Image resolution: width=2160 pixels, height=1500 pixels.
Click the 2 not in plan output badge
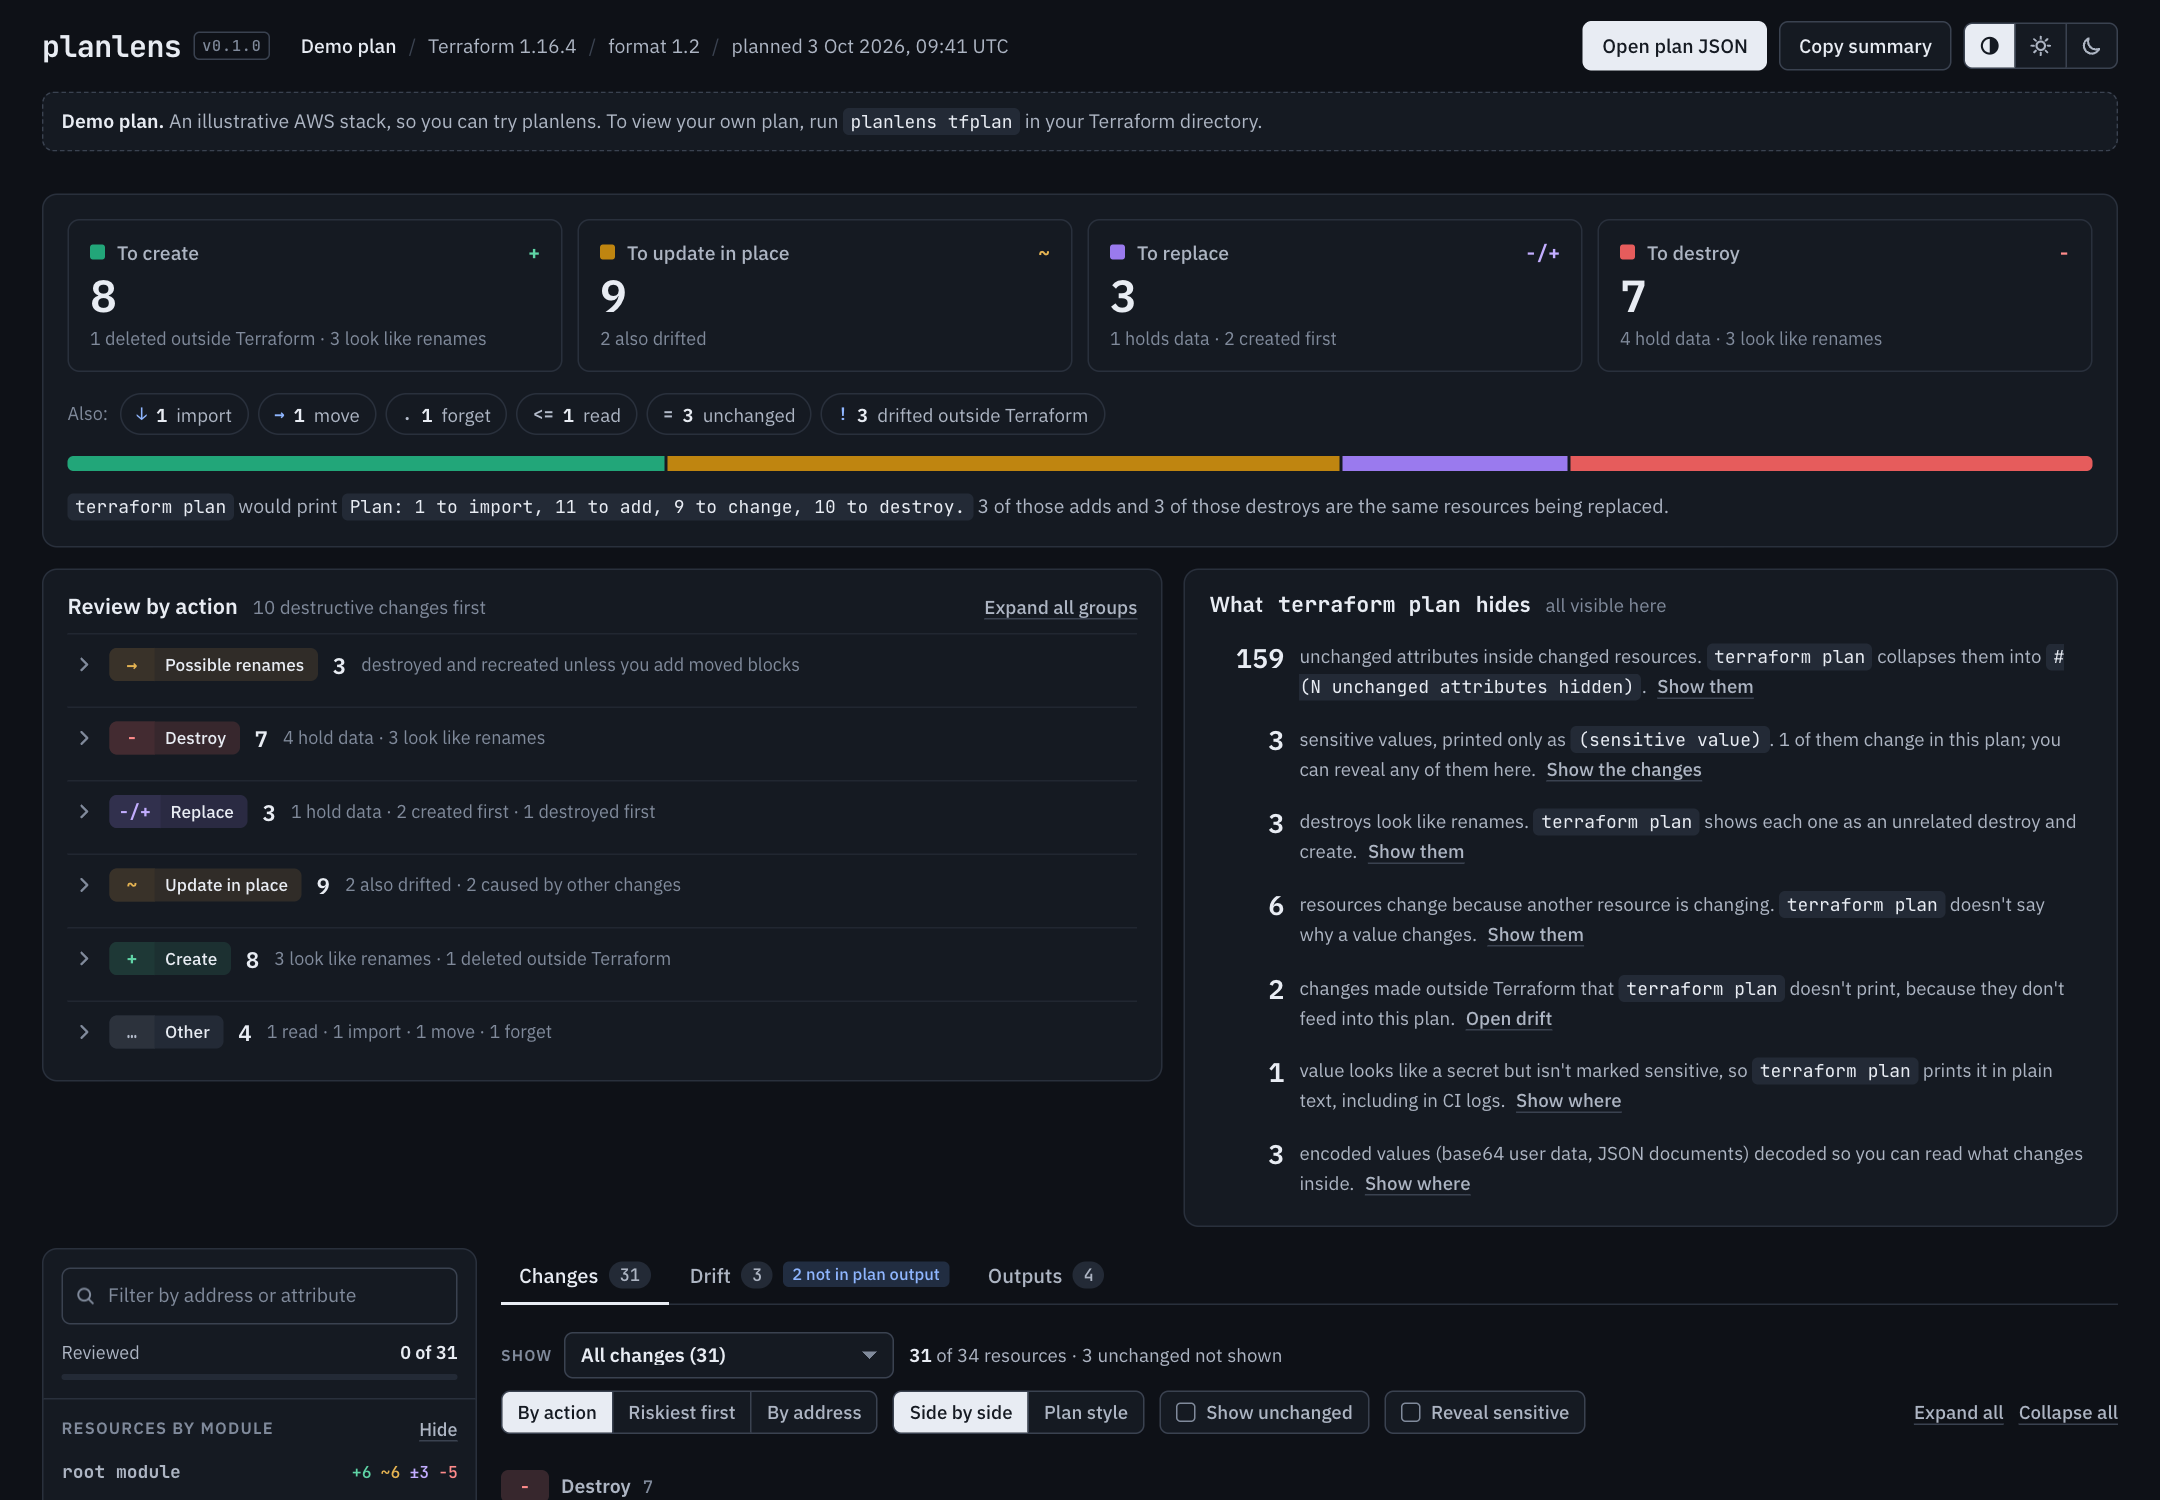(866, 1274)
